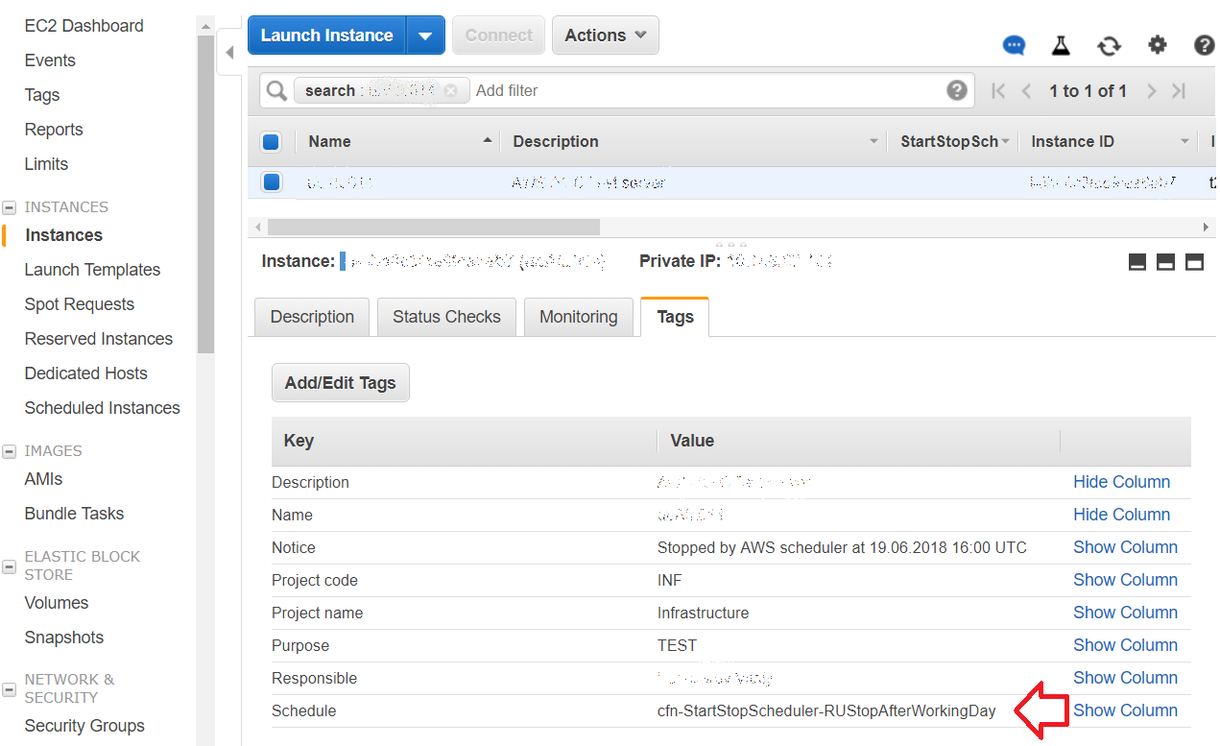
Task: Show Column for the Purpose tag
Action: pos(1125,646)
